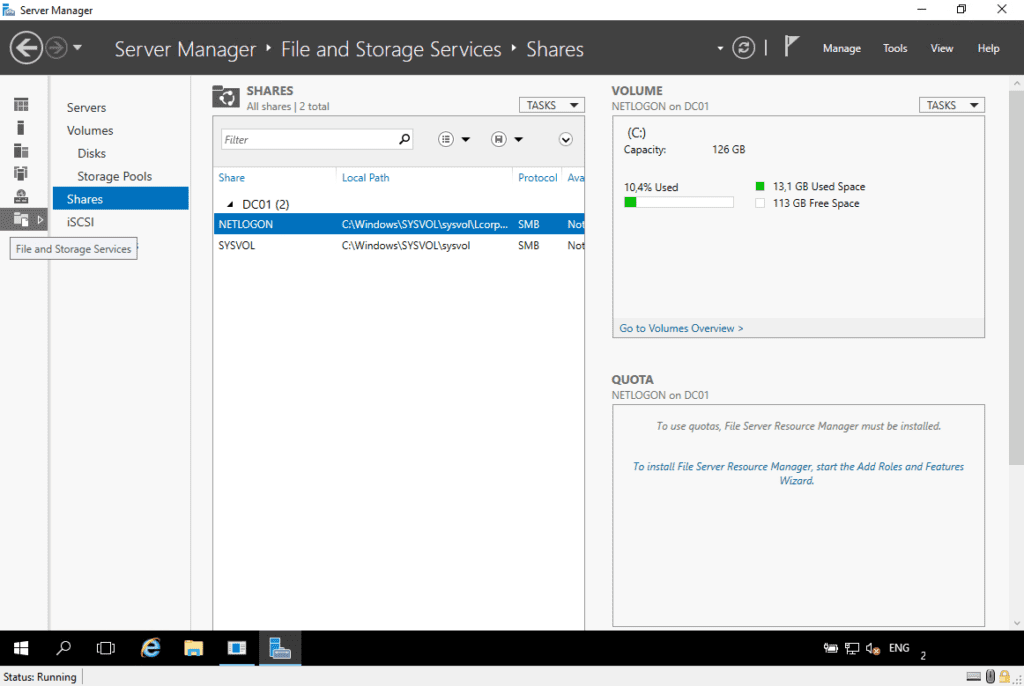Click the muted volume tray icon
The image size is (1024, 686).
pos(872,648)
